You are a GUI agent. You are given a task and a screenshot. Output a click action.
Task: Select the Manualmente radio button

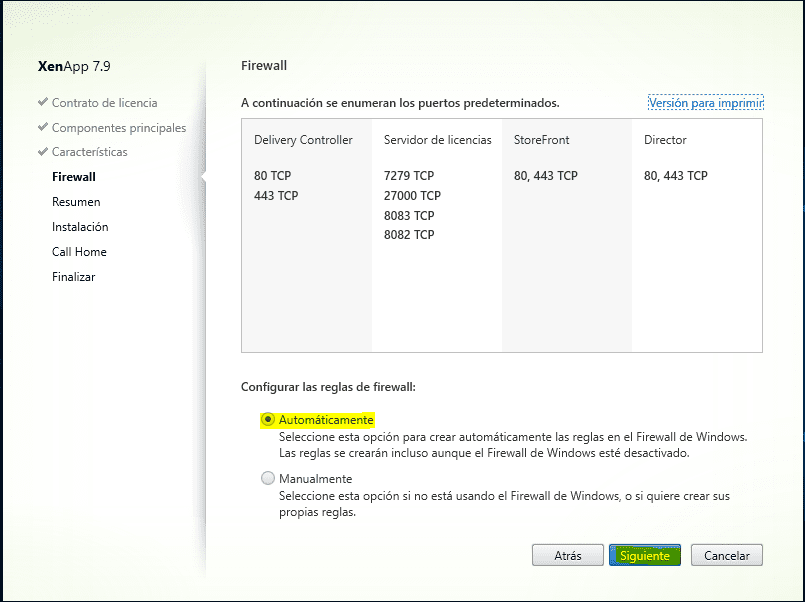click(268, 479)
